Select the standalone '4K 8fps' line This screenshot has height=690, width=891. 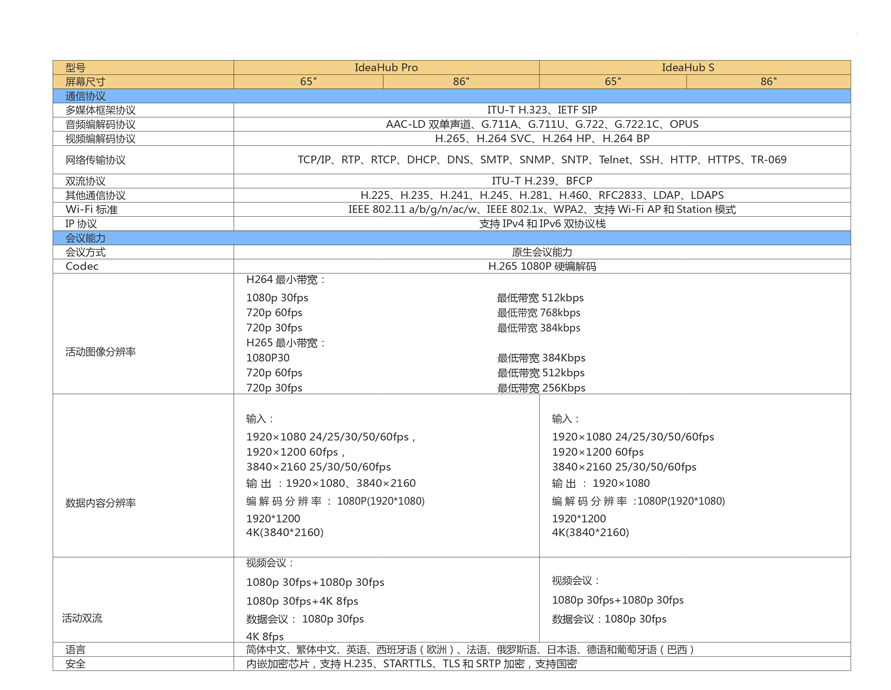265,637
